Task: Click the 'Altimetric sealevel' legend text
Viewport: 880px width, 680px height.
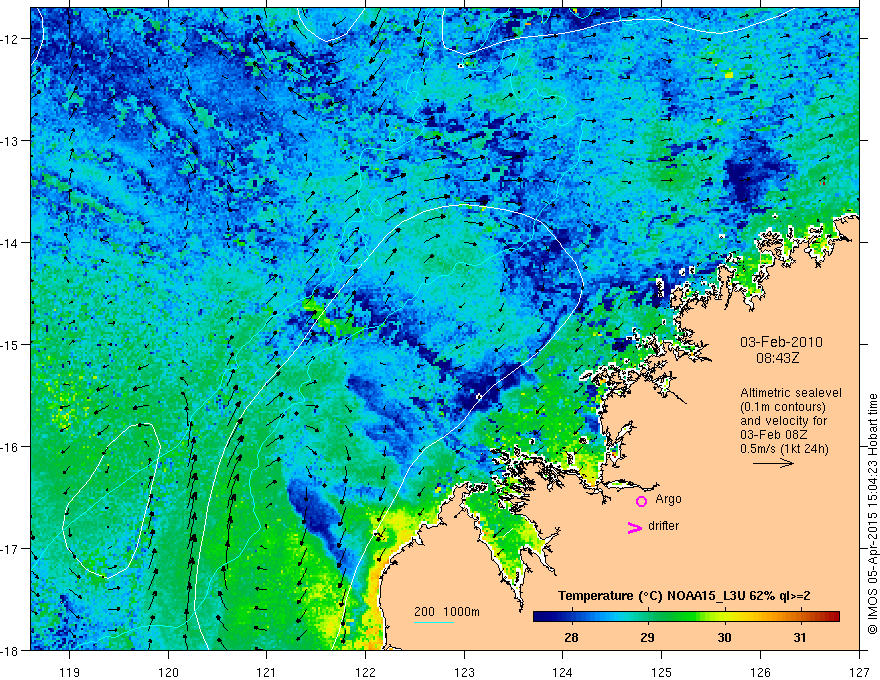Action: [x=791, y=393]
